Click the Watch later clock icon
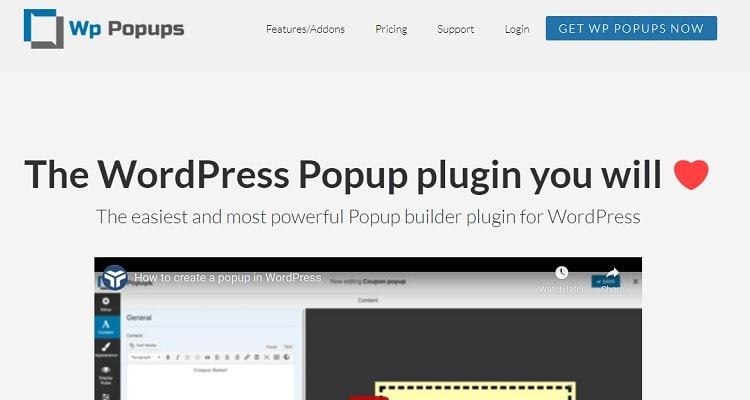Screen dimensions: 750x400 click(562, 273)
